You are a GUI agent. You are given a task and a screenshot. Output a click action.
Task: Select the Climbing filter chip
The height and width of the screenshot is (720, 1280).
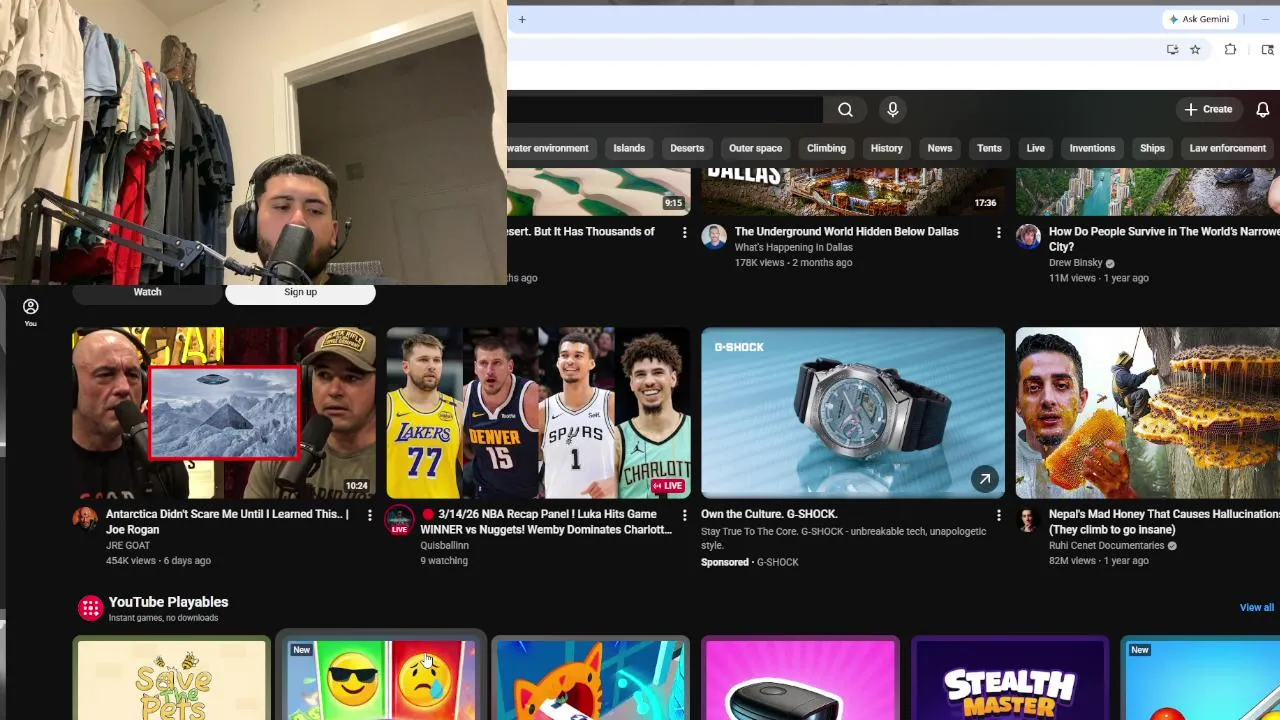[x=826, y=148]
